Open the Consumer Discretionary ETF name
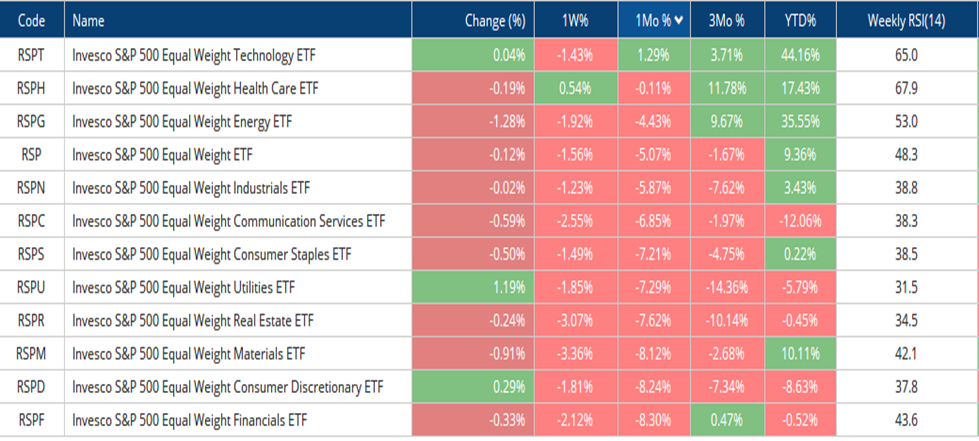 click(228, 387)
